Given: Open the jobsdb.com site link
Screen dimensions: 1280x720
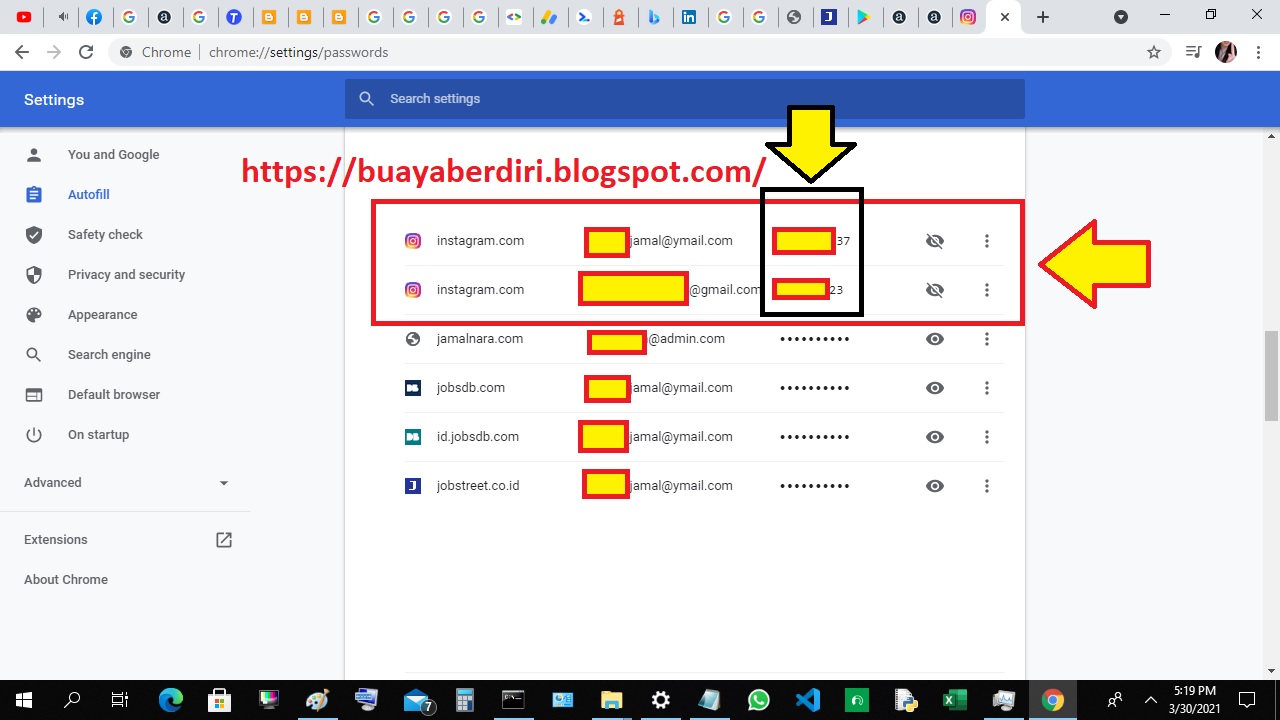Looking at the screenshot, I should pyautogui.click(x=471, y=388).
